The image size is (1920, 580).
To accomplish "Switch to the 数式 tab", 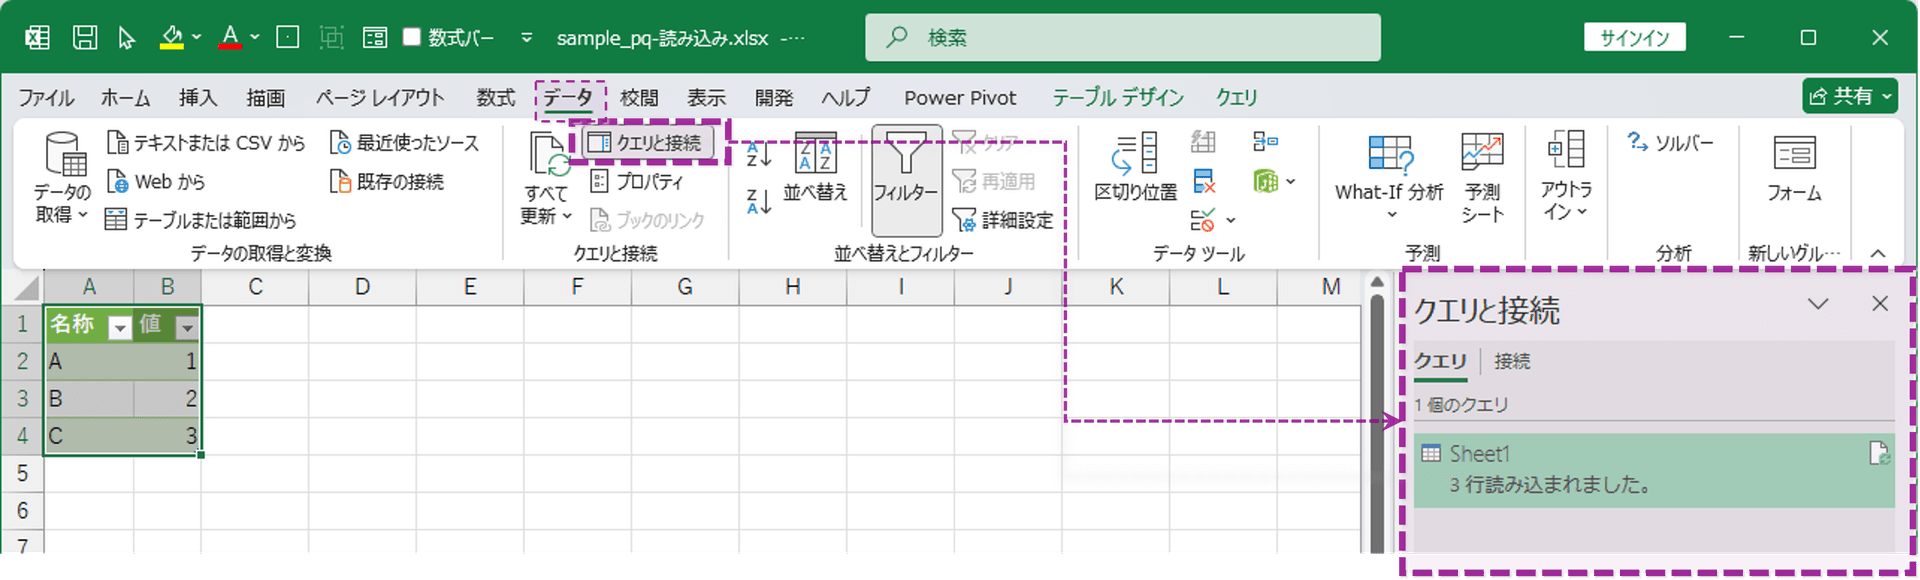I will [495, 98].
